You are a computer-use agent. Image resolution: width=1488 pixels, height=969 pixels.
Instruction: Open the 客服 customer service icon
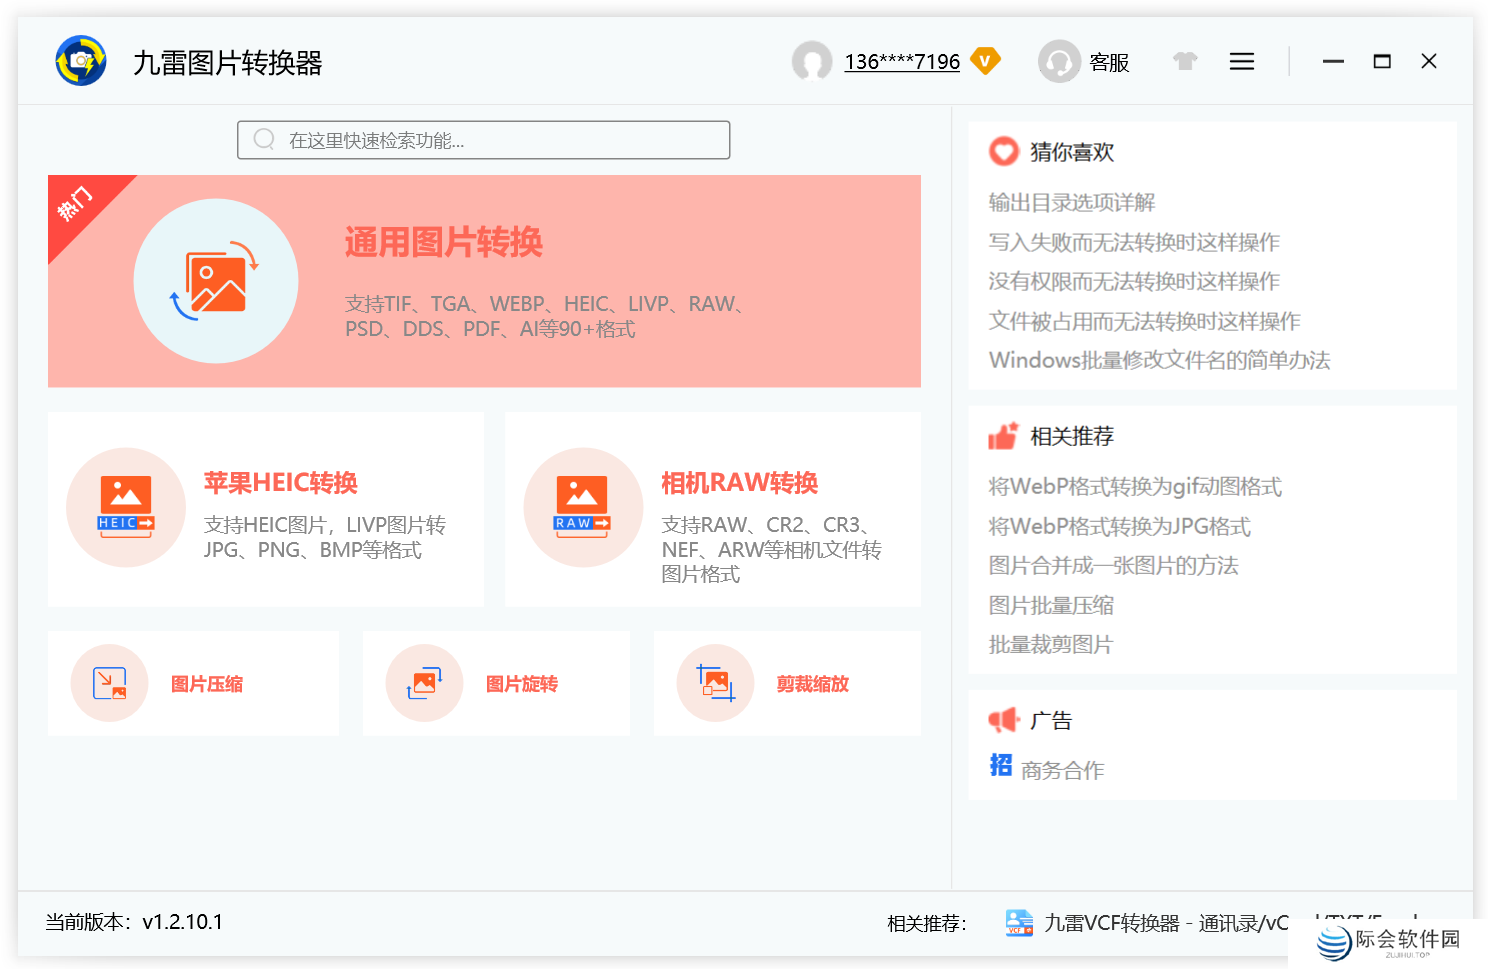click(1060, 61)
